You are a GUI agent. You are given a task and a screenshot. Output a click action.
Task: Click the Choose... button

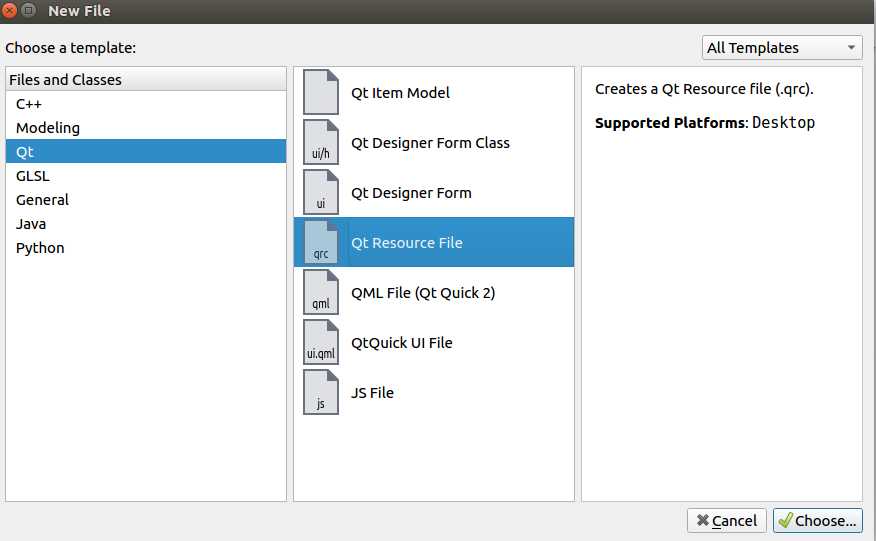(x=818, y=521)
